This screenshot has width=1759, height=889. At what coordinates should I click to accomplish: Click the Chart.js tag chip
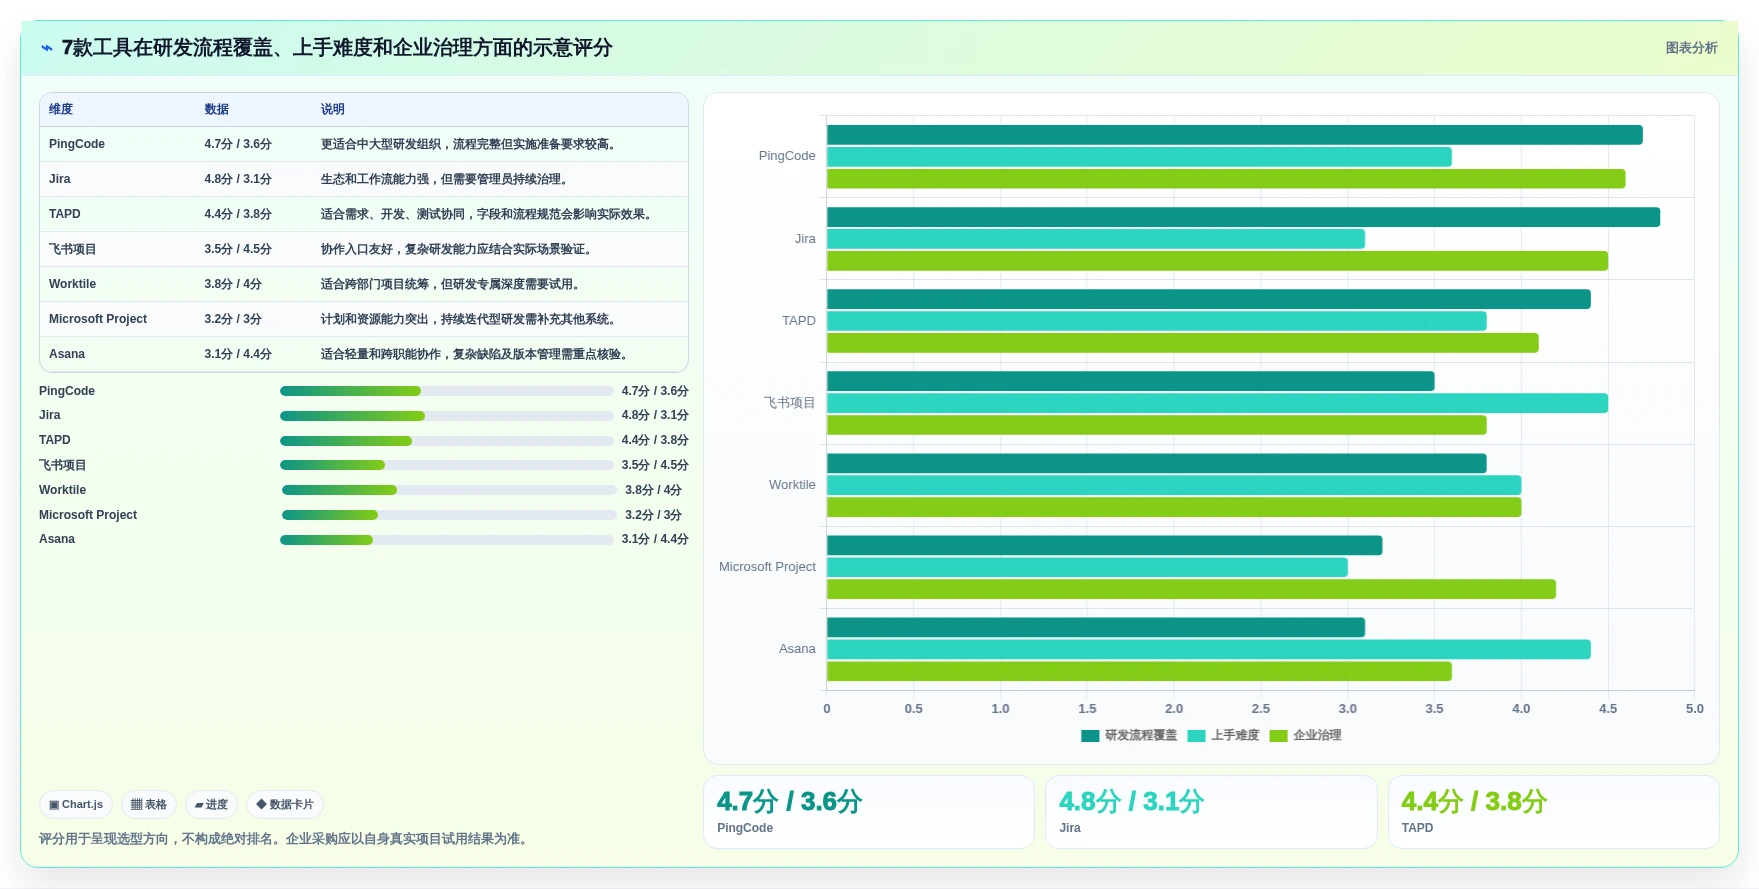click(x=76, y=804)
